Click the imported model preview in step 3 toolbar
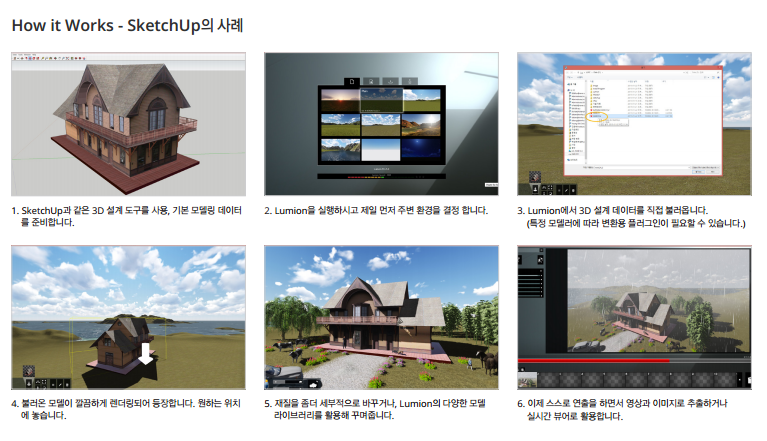Image resolution: width=767 pixels, height=441 pixels. pos(535,177)
